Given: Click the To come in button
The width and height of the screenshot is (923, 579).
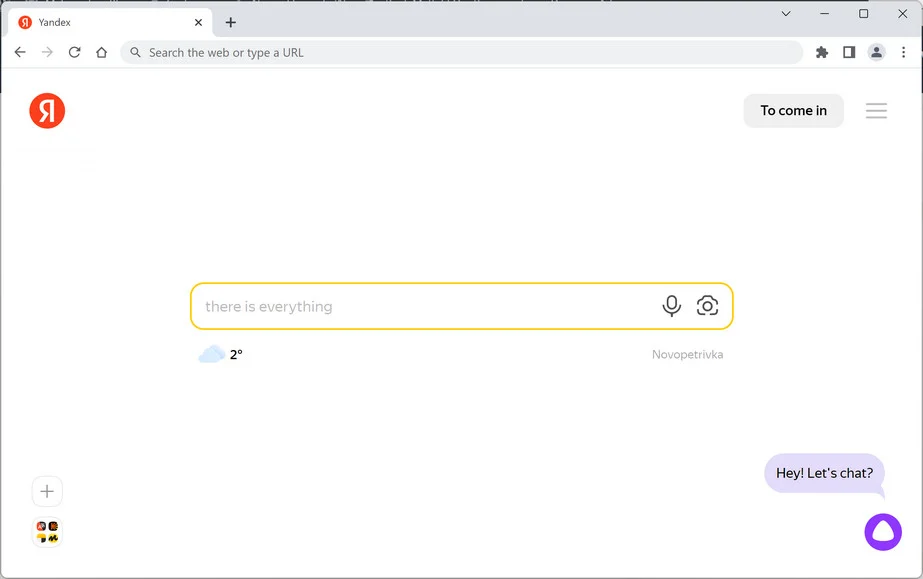Looking at the screenshot, I should 793,111.
